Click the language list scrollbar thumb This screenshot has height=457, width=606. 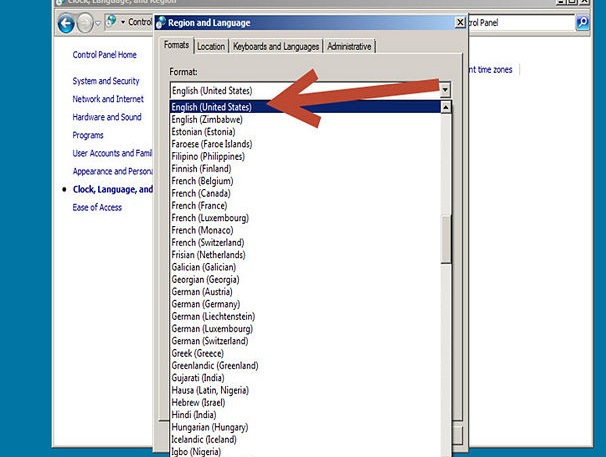click(x=446, y=239)
